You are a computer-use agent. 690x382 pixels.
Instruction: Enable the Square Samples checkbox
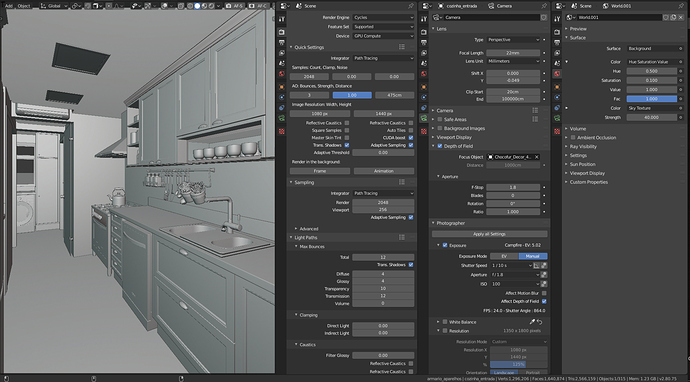tap(347, 130)
